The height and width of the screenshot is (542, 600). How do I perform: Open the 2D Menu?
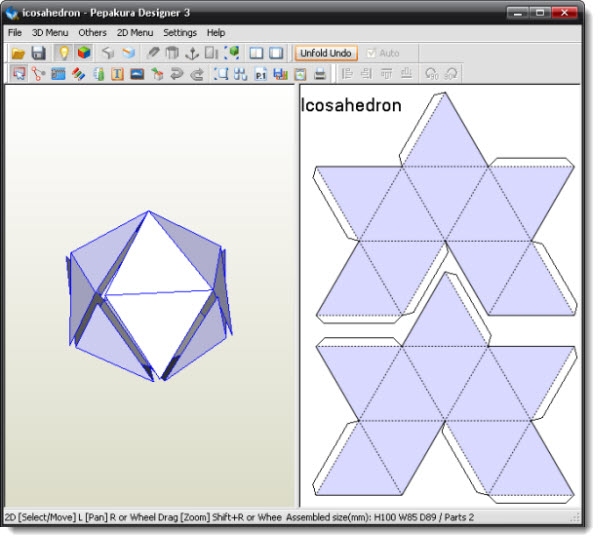[135, 33]
